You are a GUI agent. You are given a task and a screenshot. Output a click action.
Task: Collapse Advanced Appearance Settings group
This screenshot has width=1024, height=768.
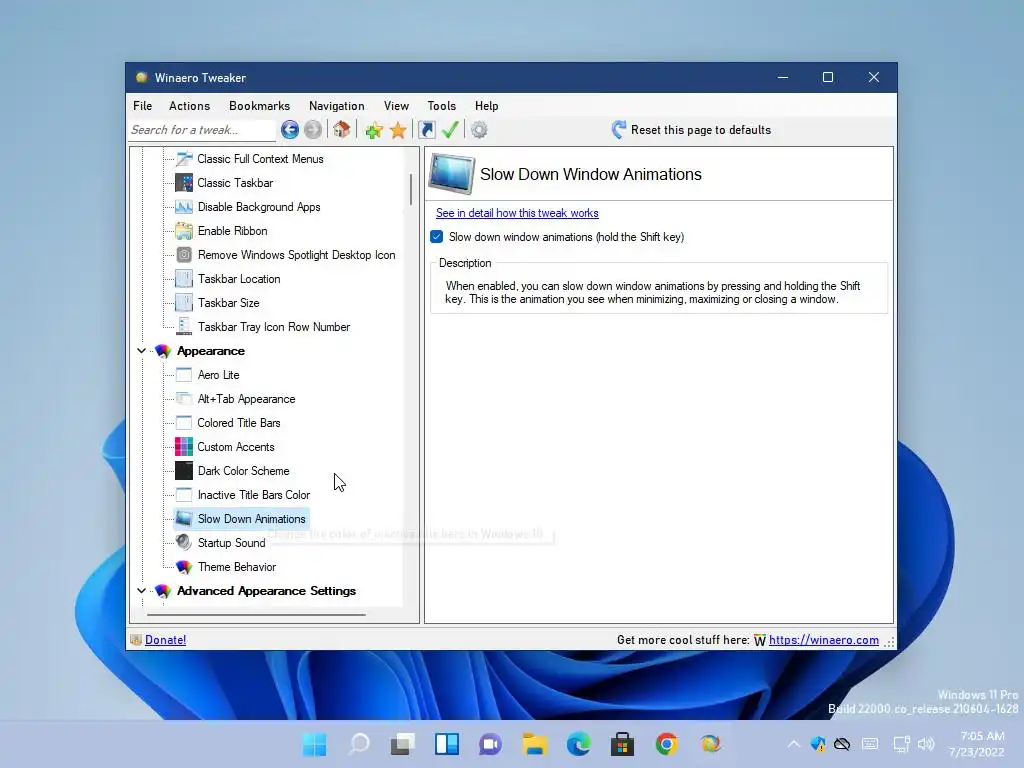pos(141,590)
